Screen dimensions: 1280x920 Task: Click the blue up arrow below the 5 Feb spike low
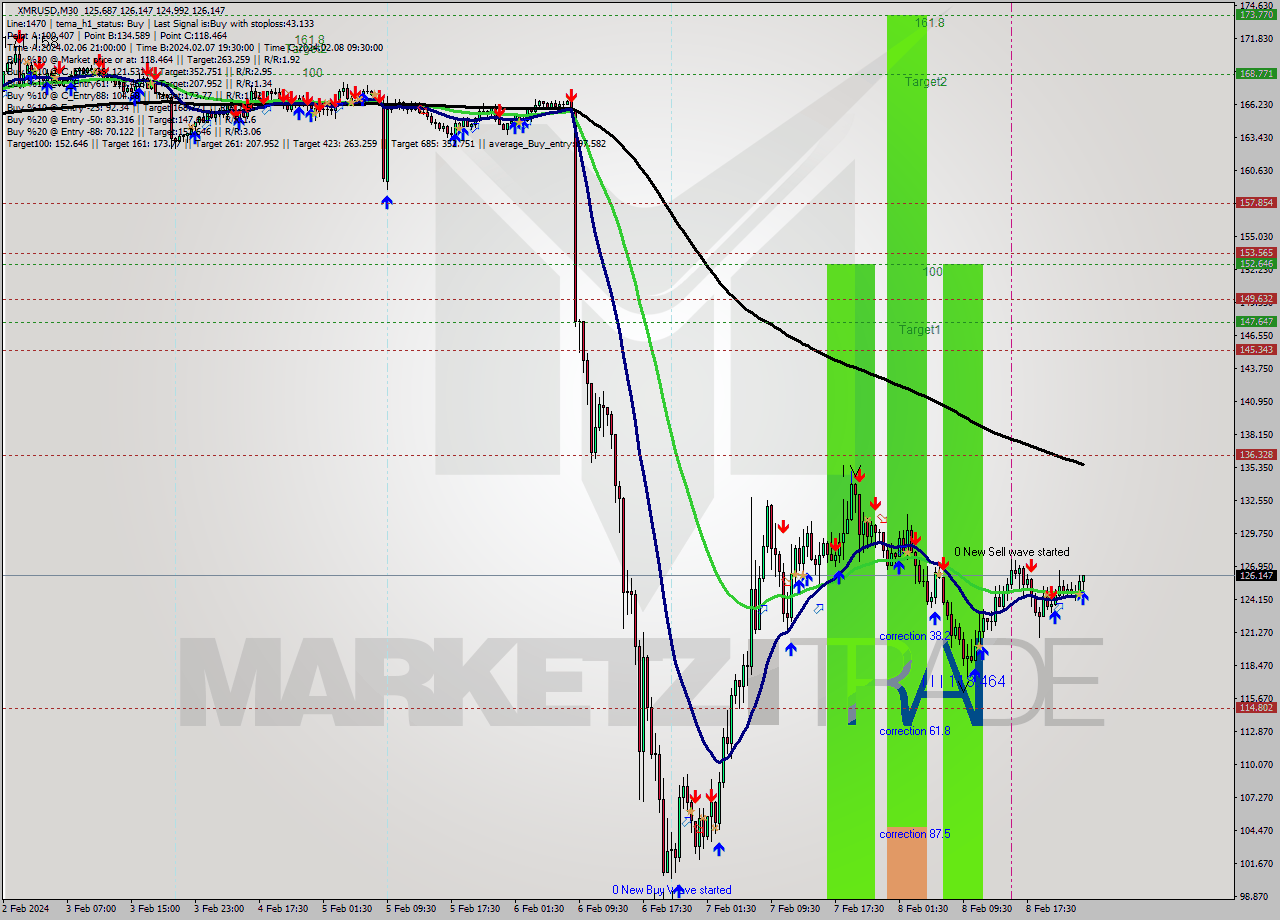[387, 202]
